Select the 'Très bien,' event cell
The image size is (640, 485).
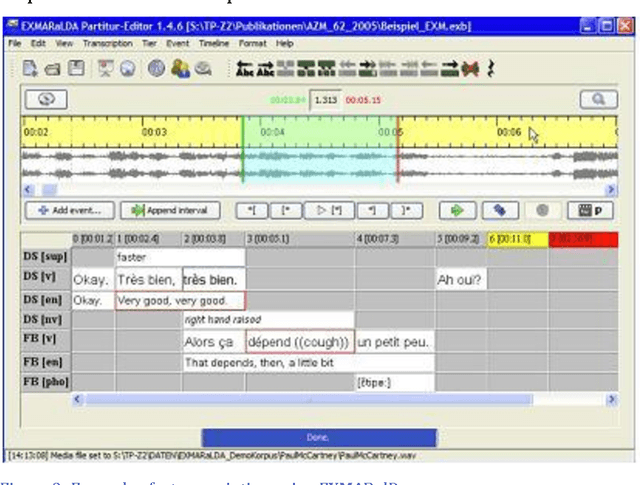147,280
